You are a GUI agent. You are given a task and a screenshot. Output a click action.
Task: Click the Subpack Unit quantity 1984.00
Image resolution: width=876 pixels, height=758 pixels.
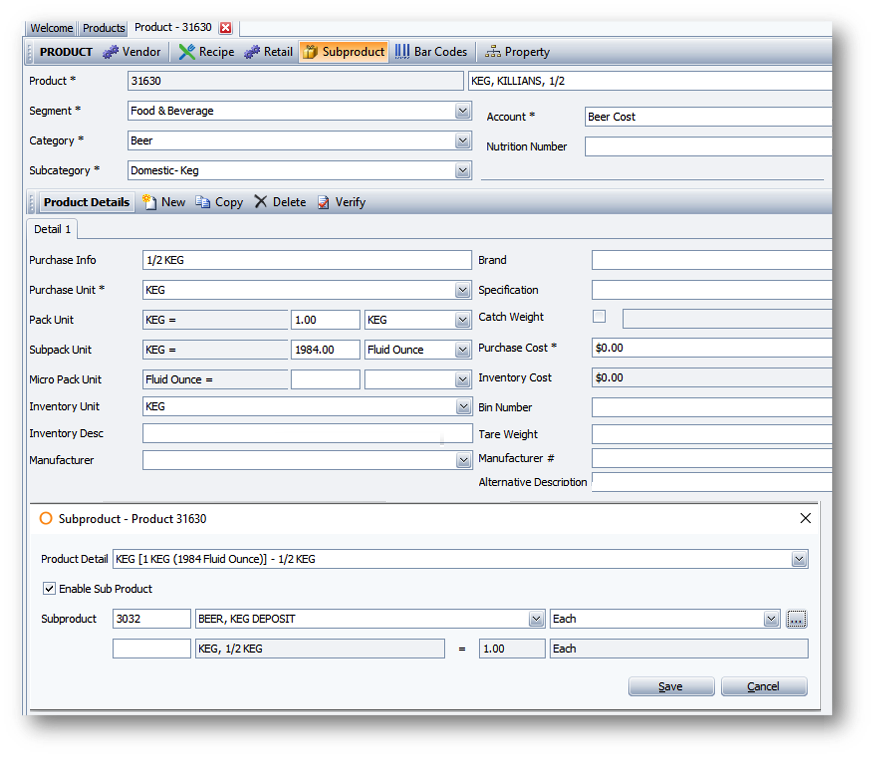tap(325, 350)
